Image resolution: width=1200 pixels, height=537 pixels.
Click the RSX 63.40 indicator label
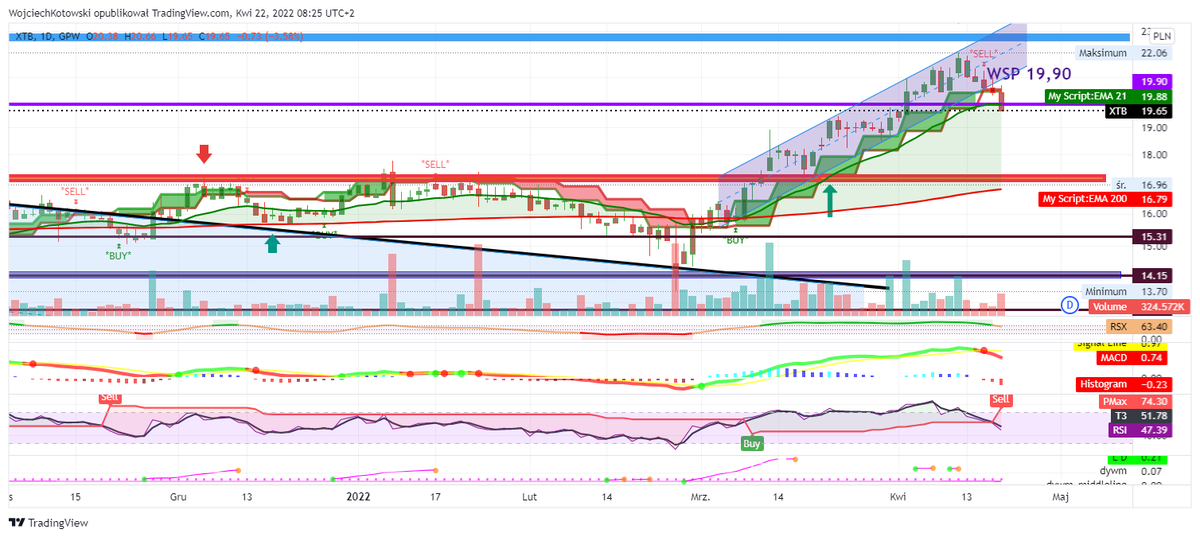[1138, 326]
